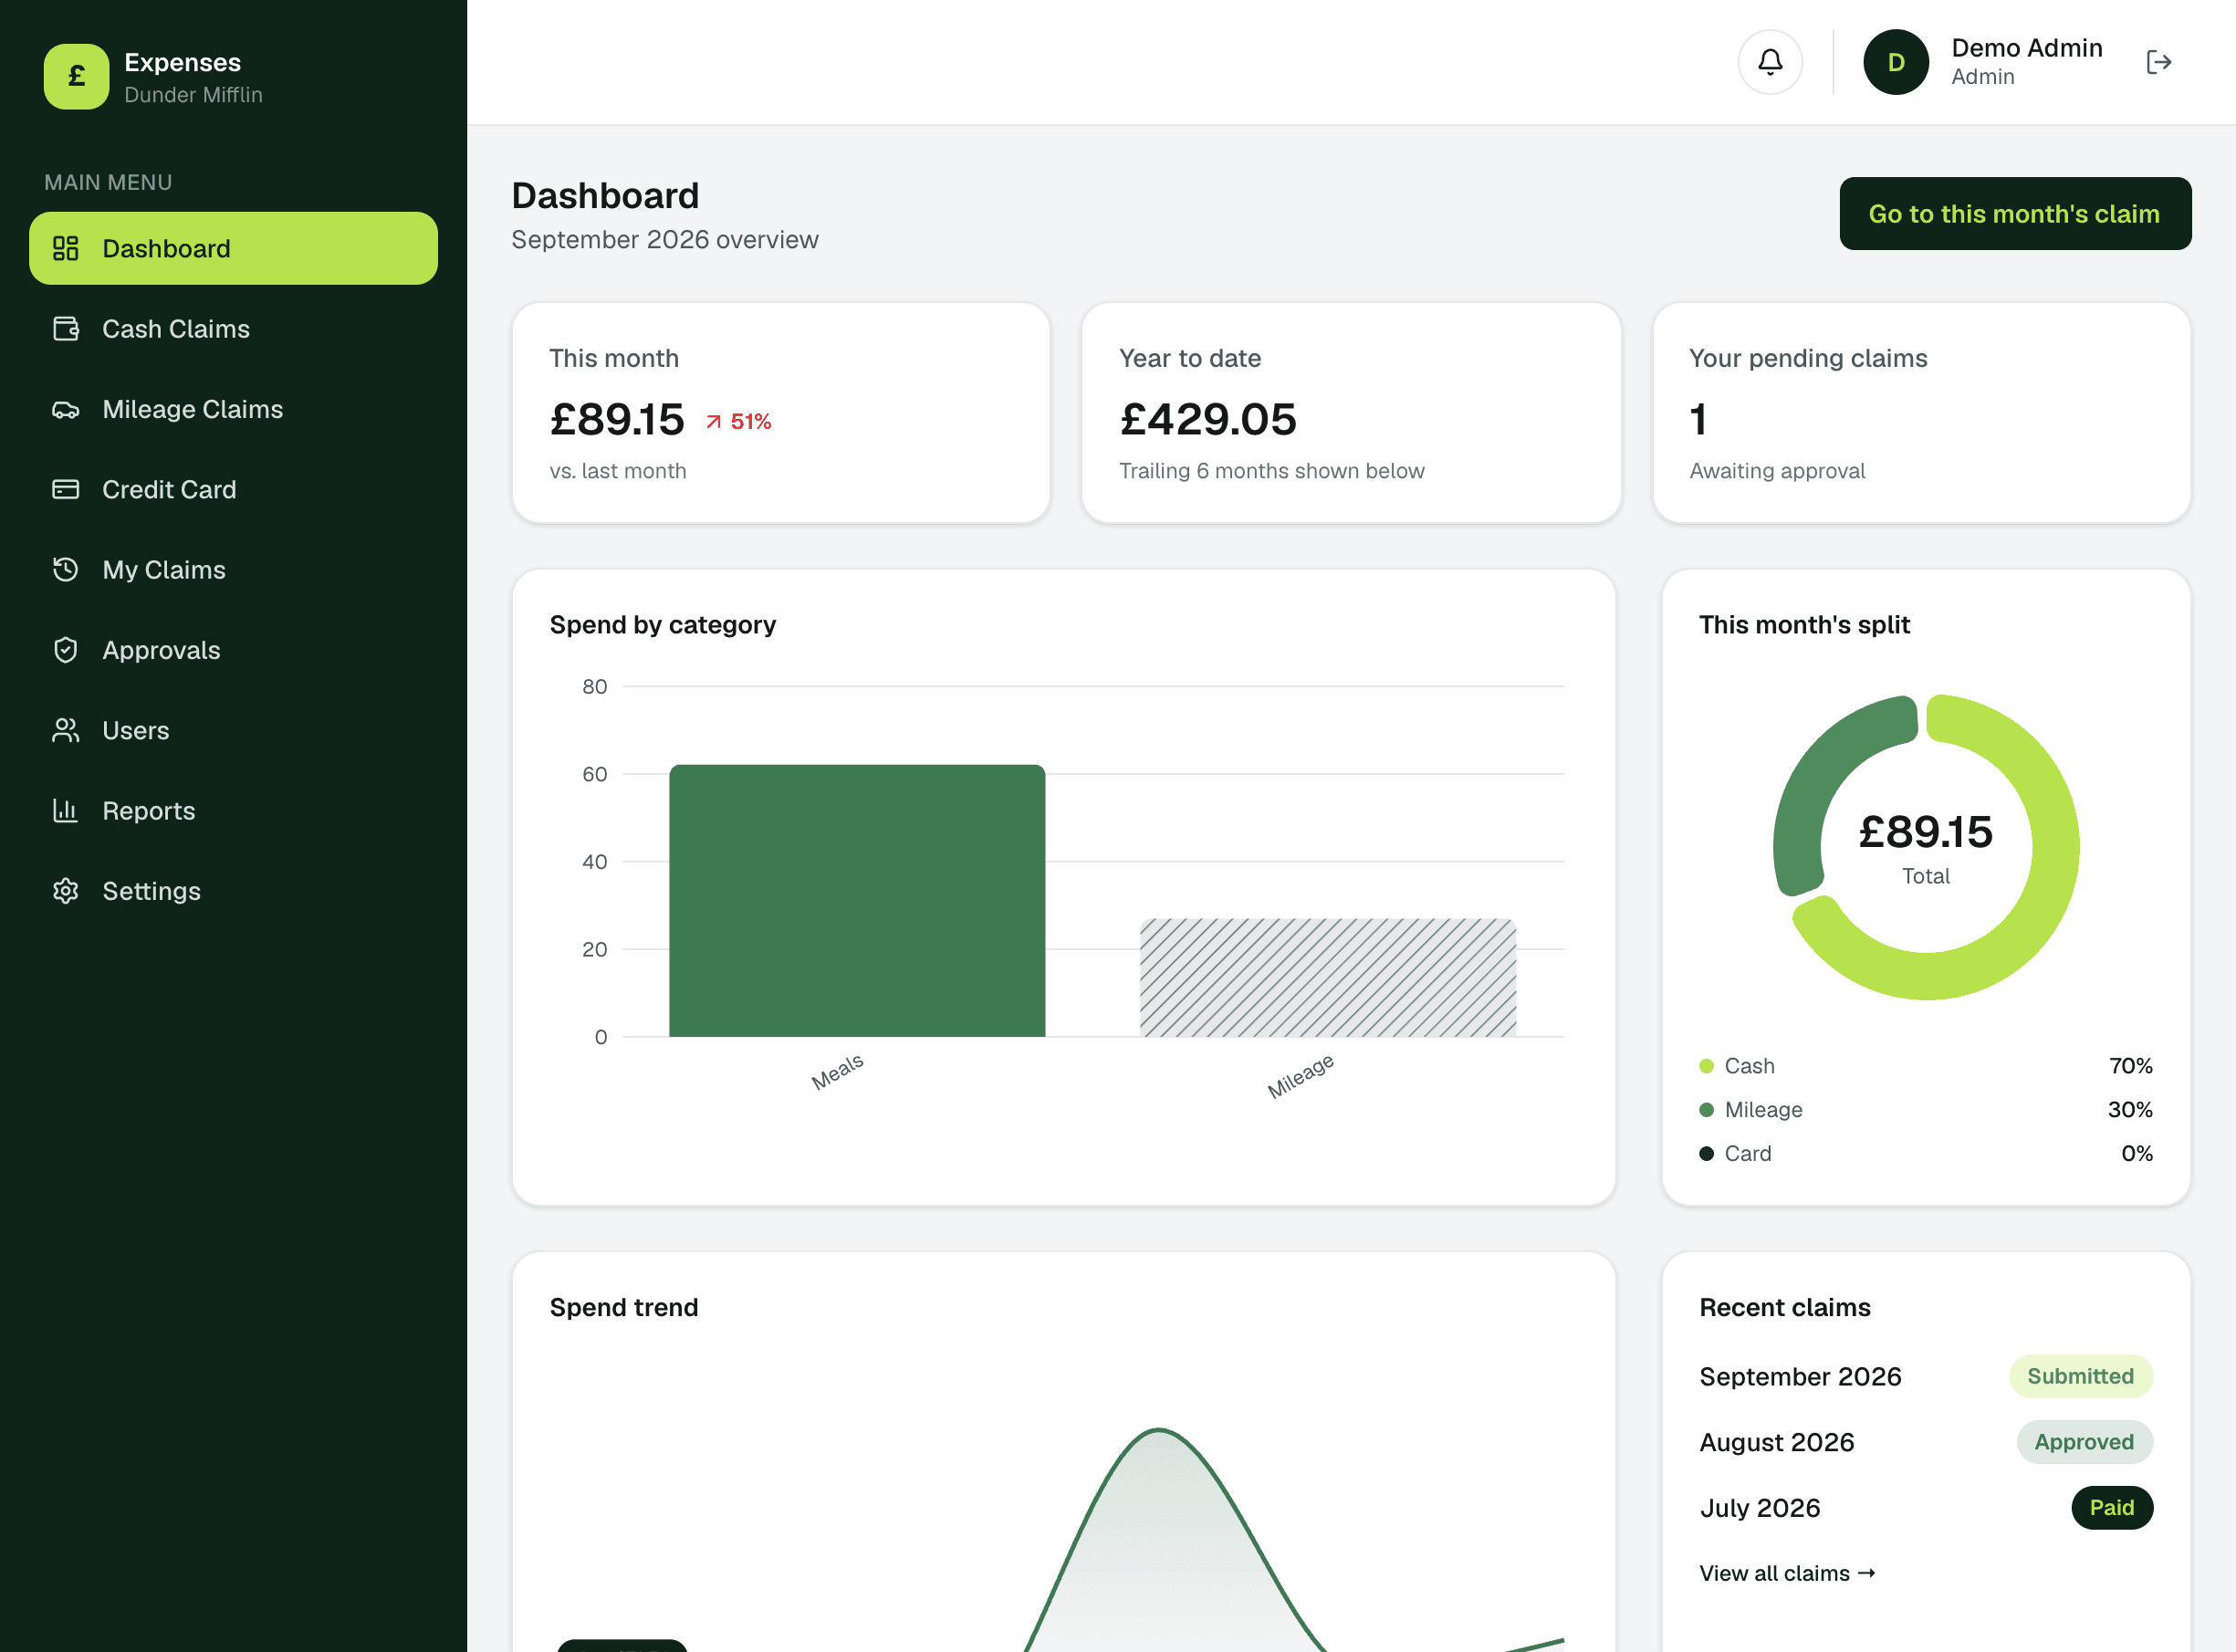Click the £429.05 year to date value
Viewport: 2236px width, 1652px height.
[1208, 419]
